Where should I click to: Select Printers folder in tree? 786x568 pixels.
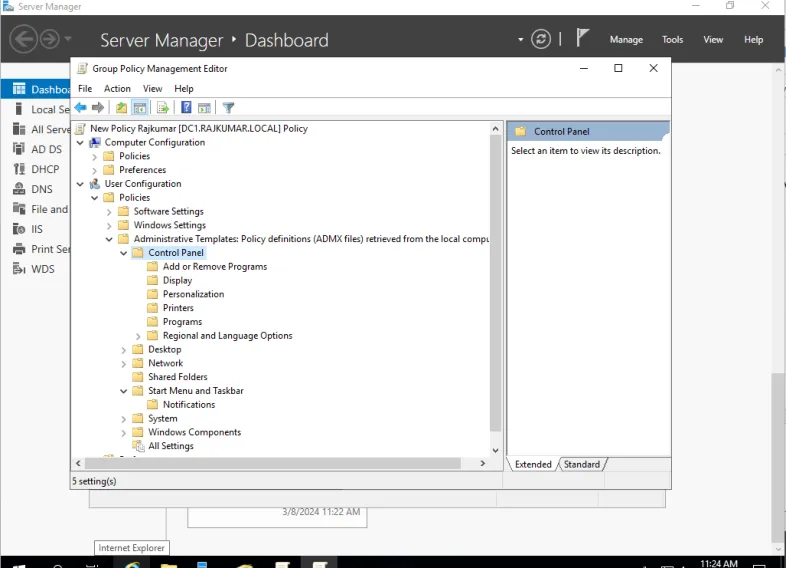click(x=177, y=308)
